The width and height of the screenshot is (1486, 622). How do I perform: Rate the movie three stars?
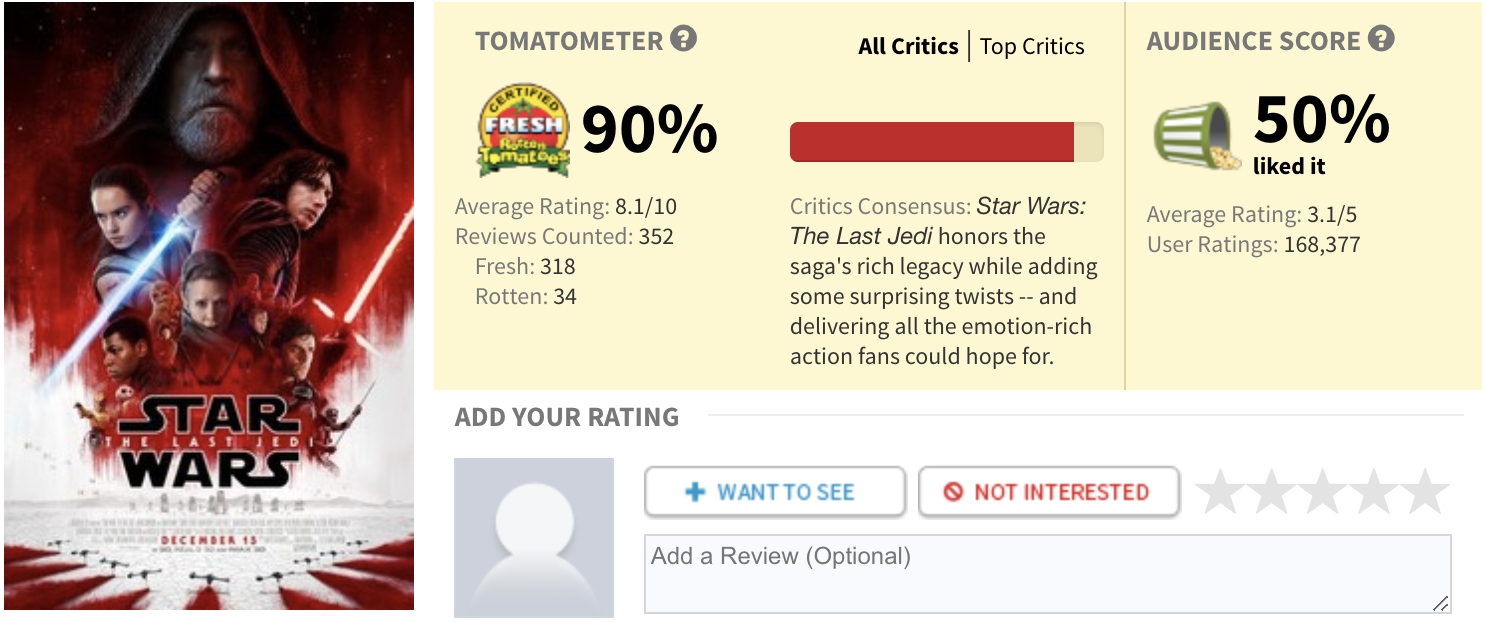pyautogui.click(x=1323, y=493)
